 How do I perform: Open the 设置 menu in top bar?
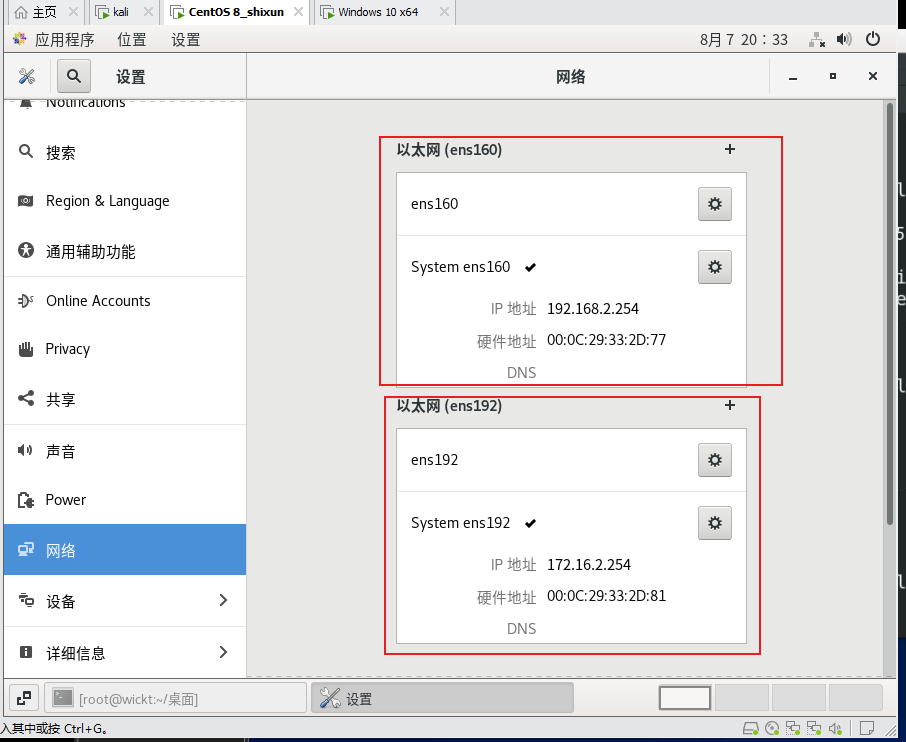point(185,39)
